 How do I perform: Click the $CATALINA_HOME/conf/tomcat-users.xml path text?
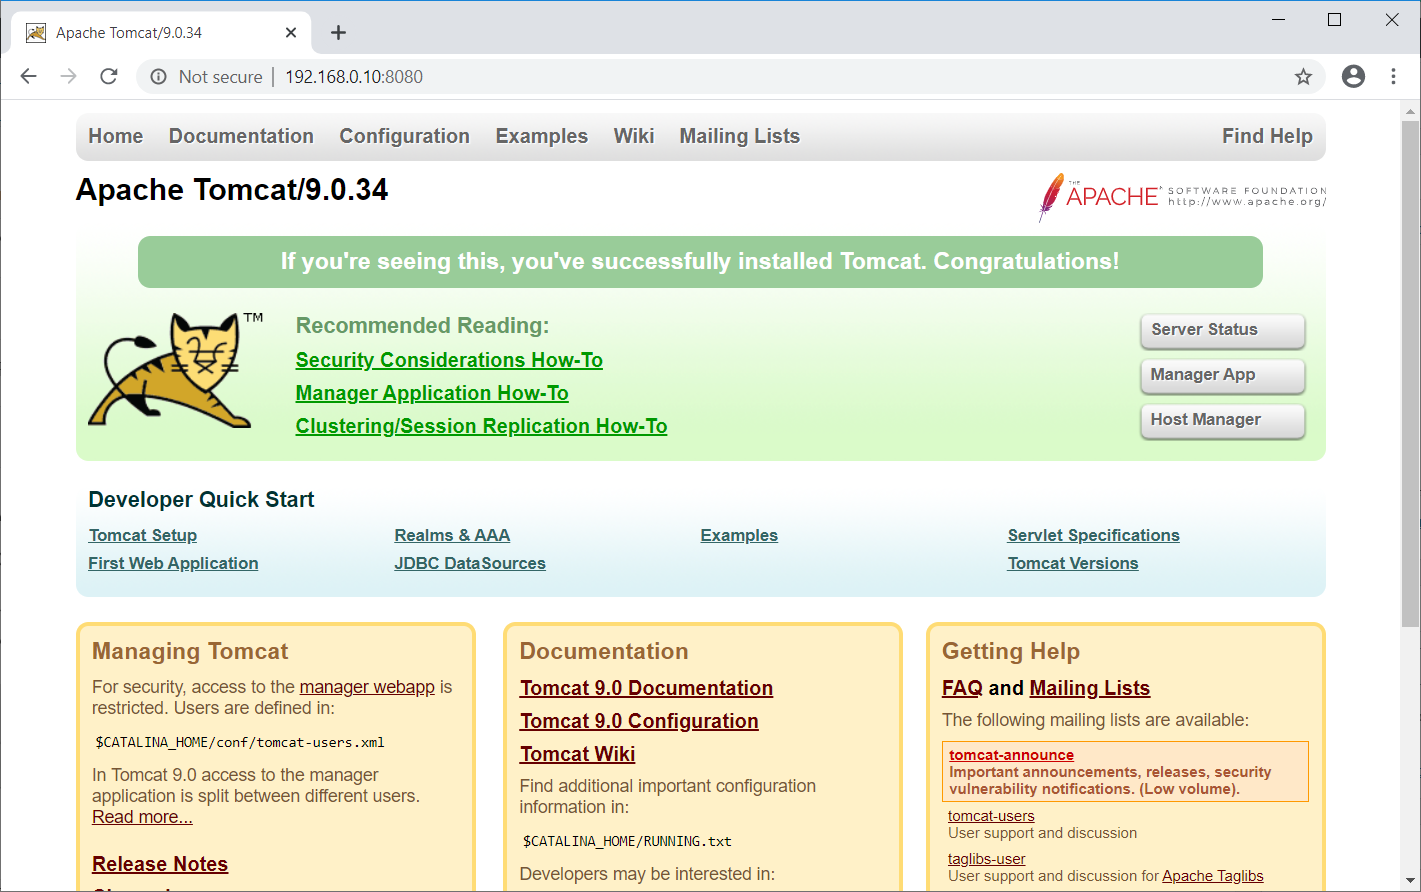tap(240, 742)
